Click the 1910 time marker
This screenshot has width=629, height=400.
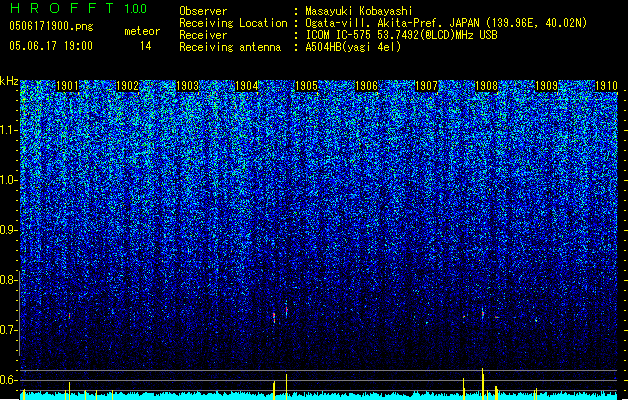pyautogui.click(x=606, y=86)
